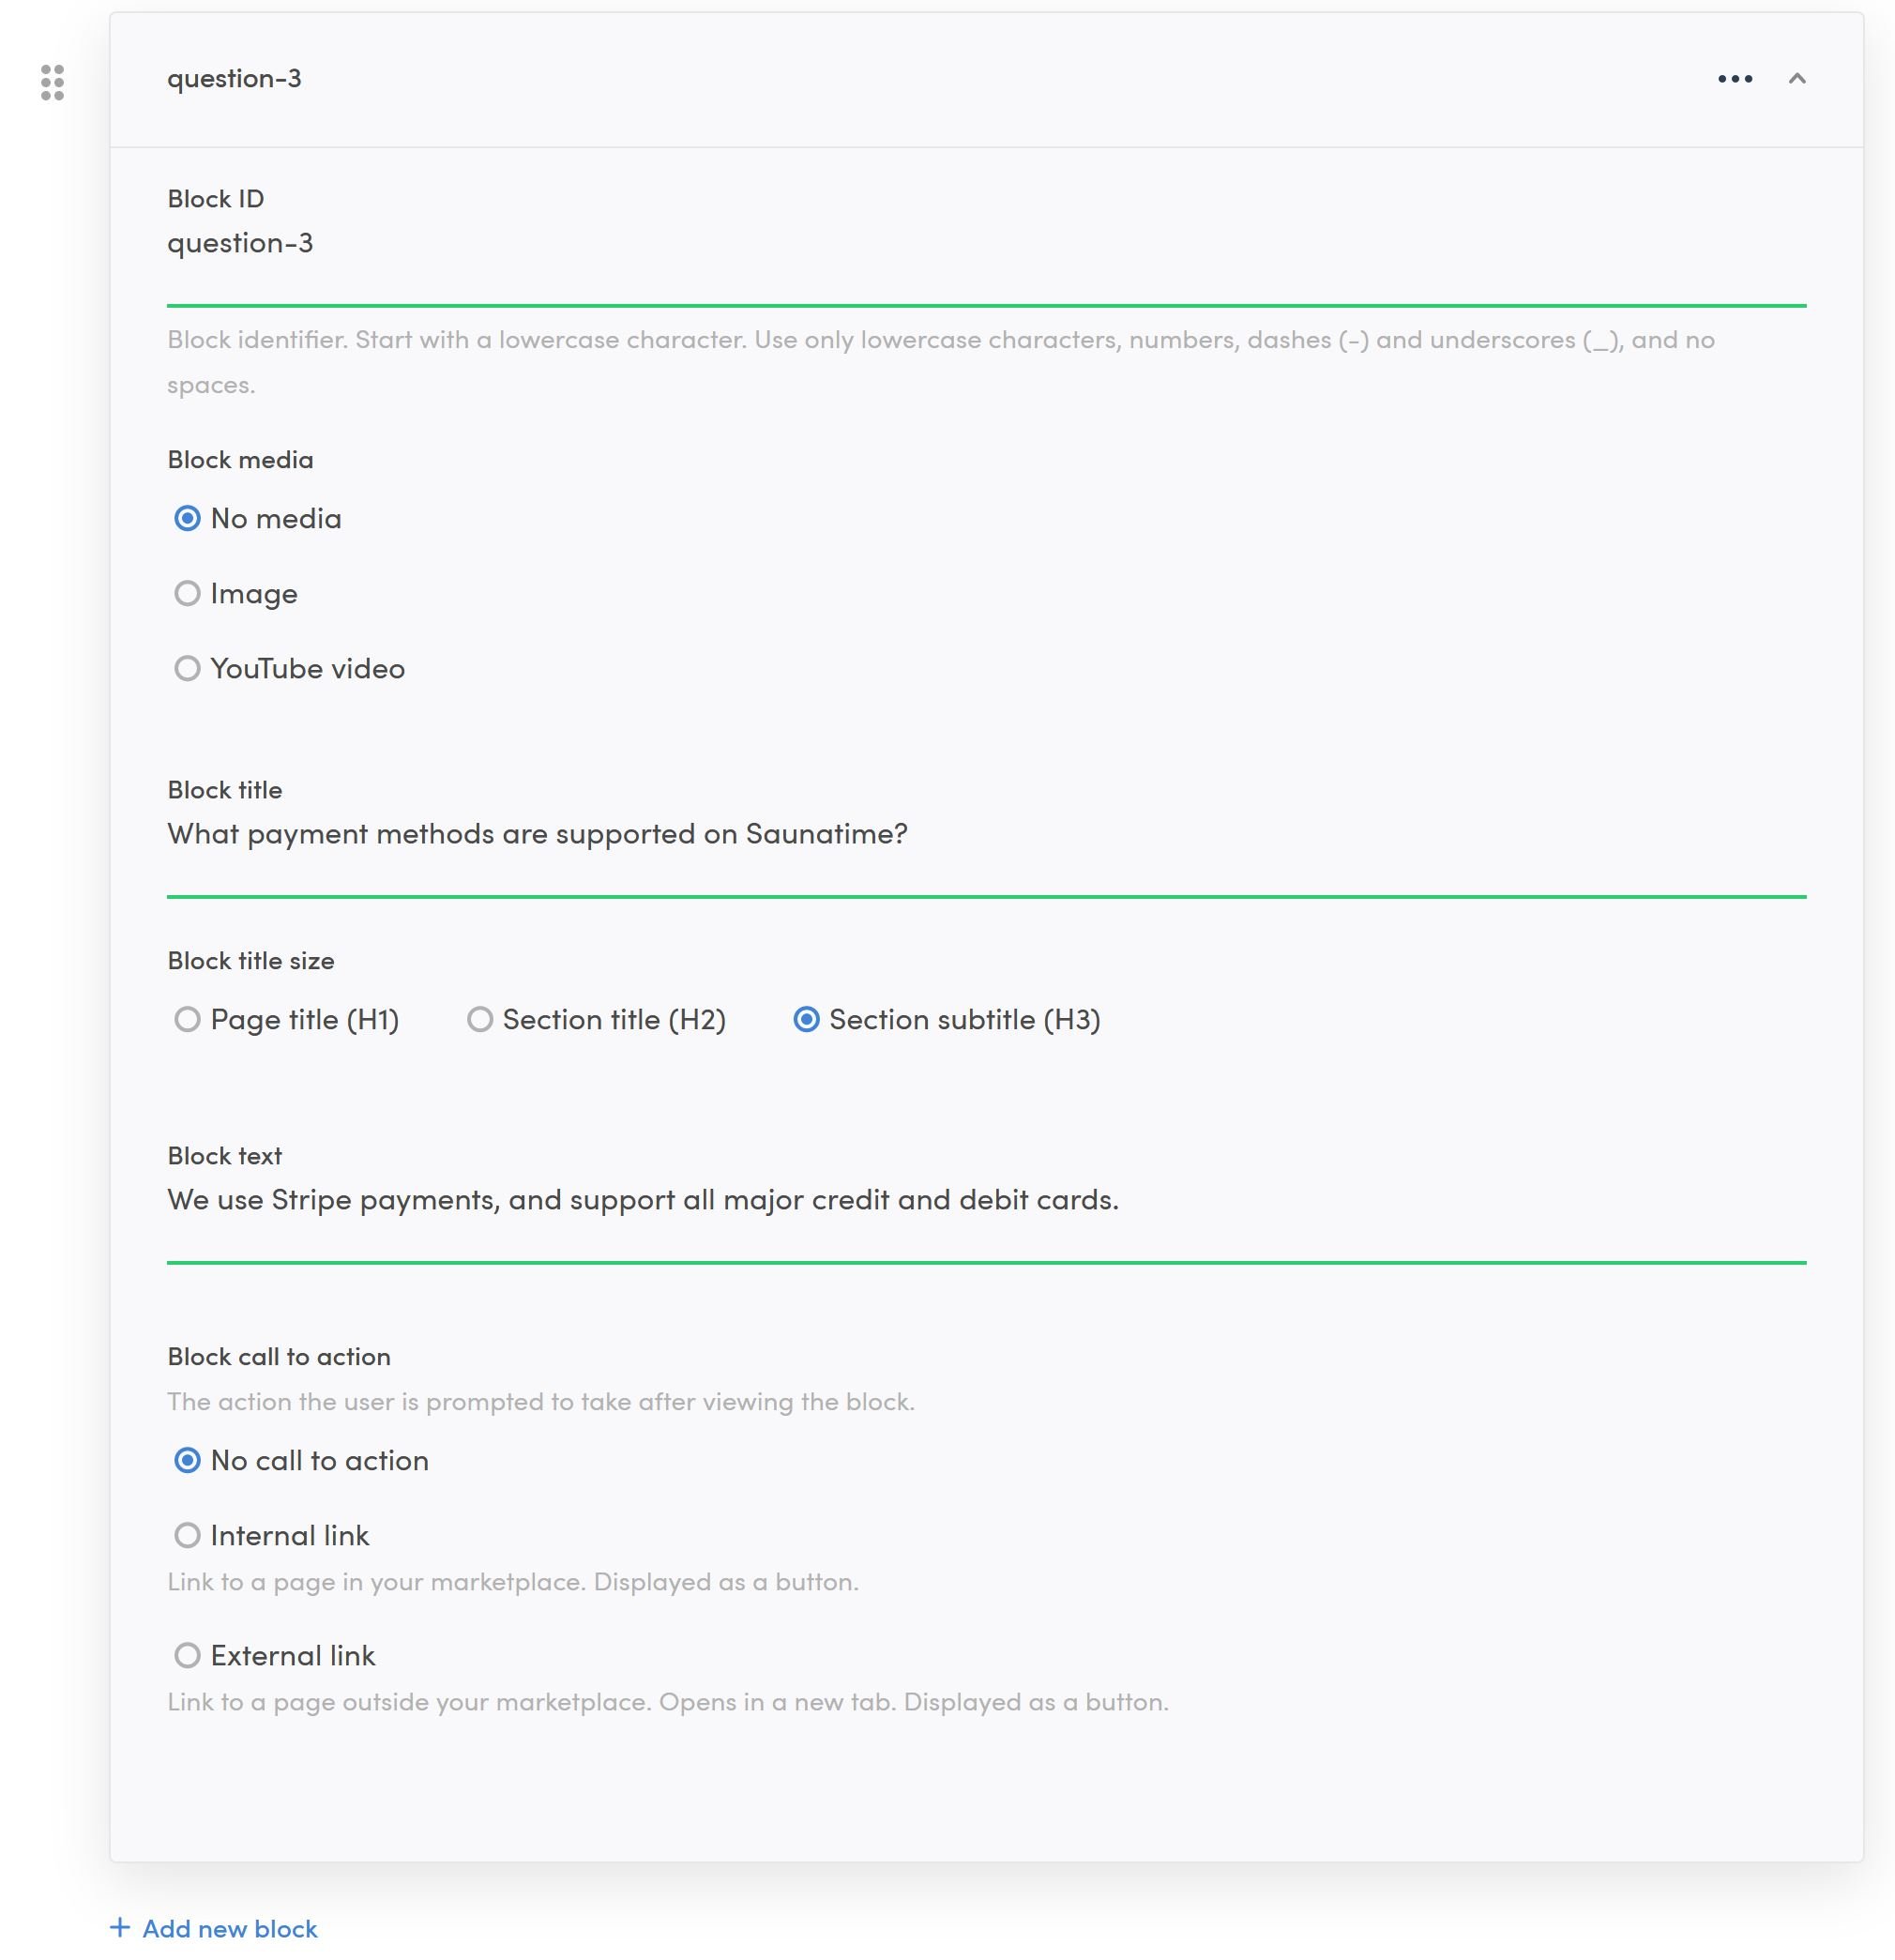
Task: Click the Block title size label
Action: point(250,961)
